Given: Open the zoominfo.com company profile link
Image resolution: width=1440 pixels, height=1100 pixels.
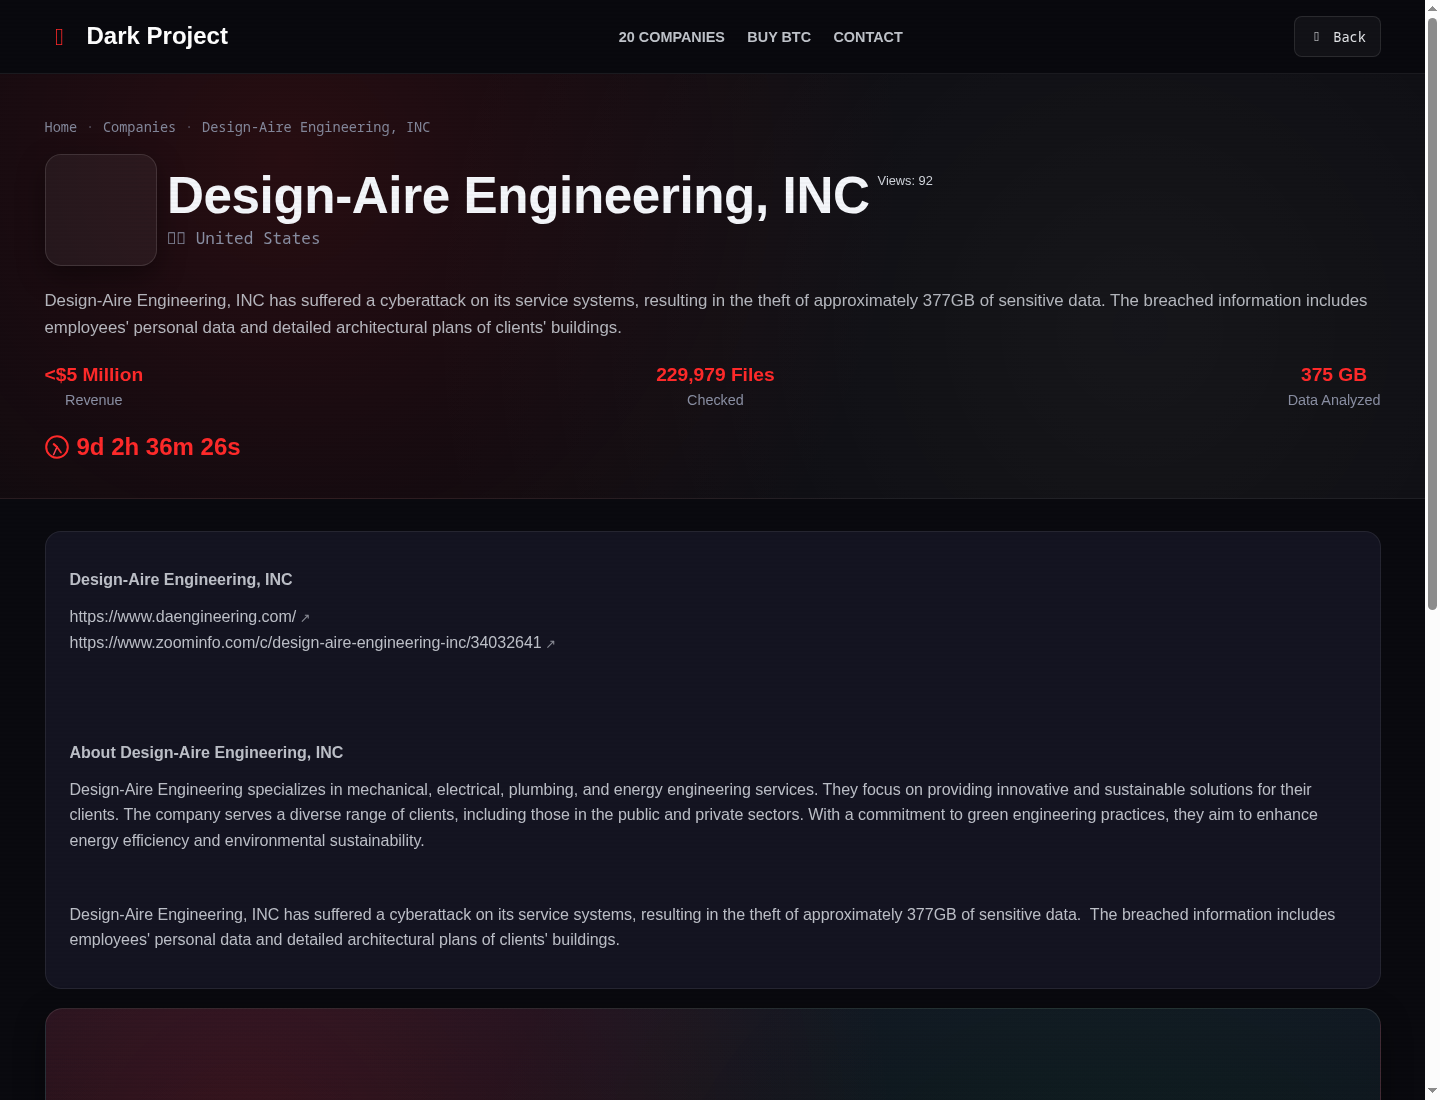Looking at the screenshot, I should pyautogui.click(x=305, y=642).
